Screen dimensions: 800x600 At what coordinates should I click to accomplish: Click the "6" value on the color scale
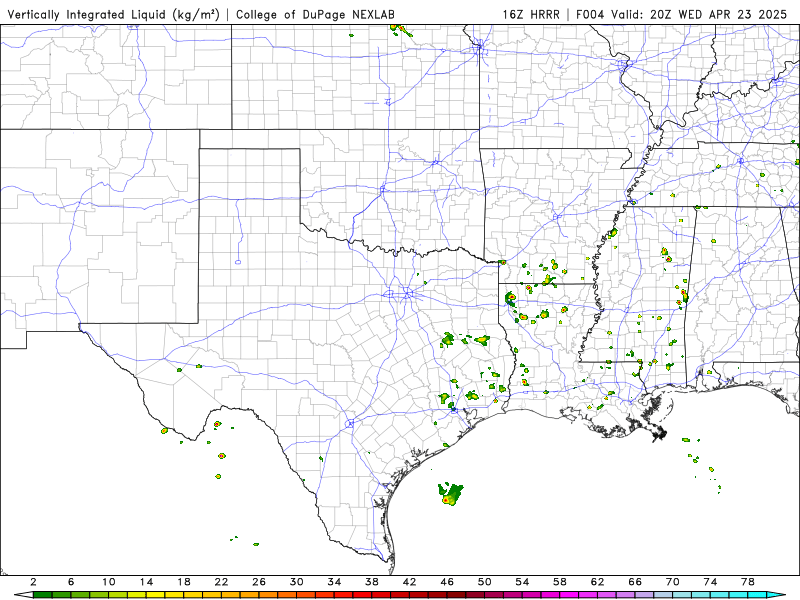point(71,582)
